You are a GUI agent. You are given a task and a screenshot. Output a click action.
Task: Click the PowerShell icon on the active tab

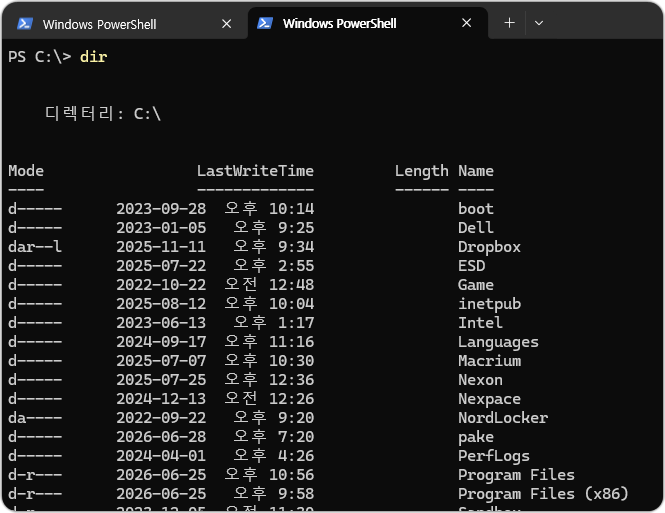click(x=265, y=23)
